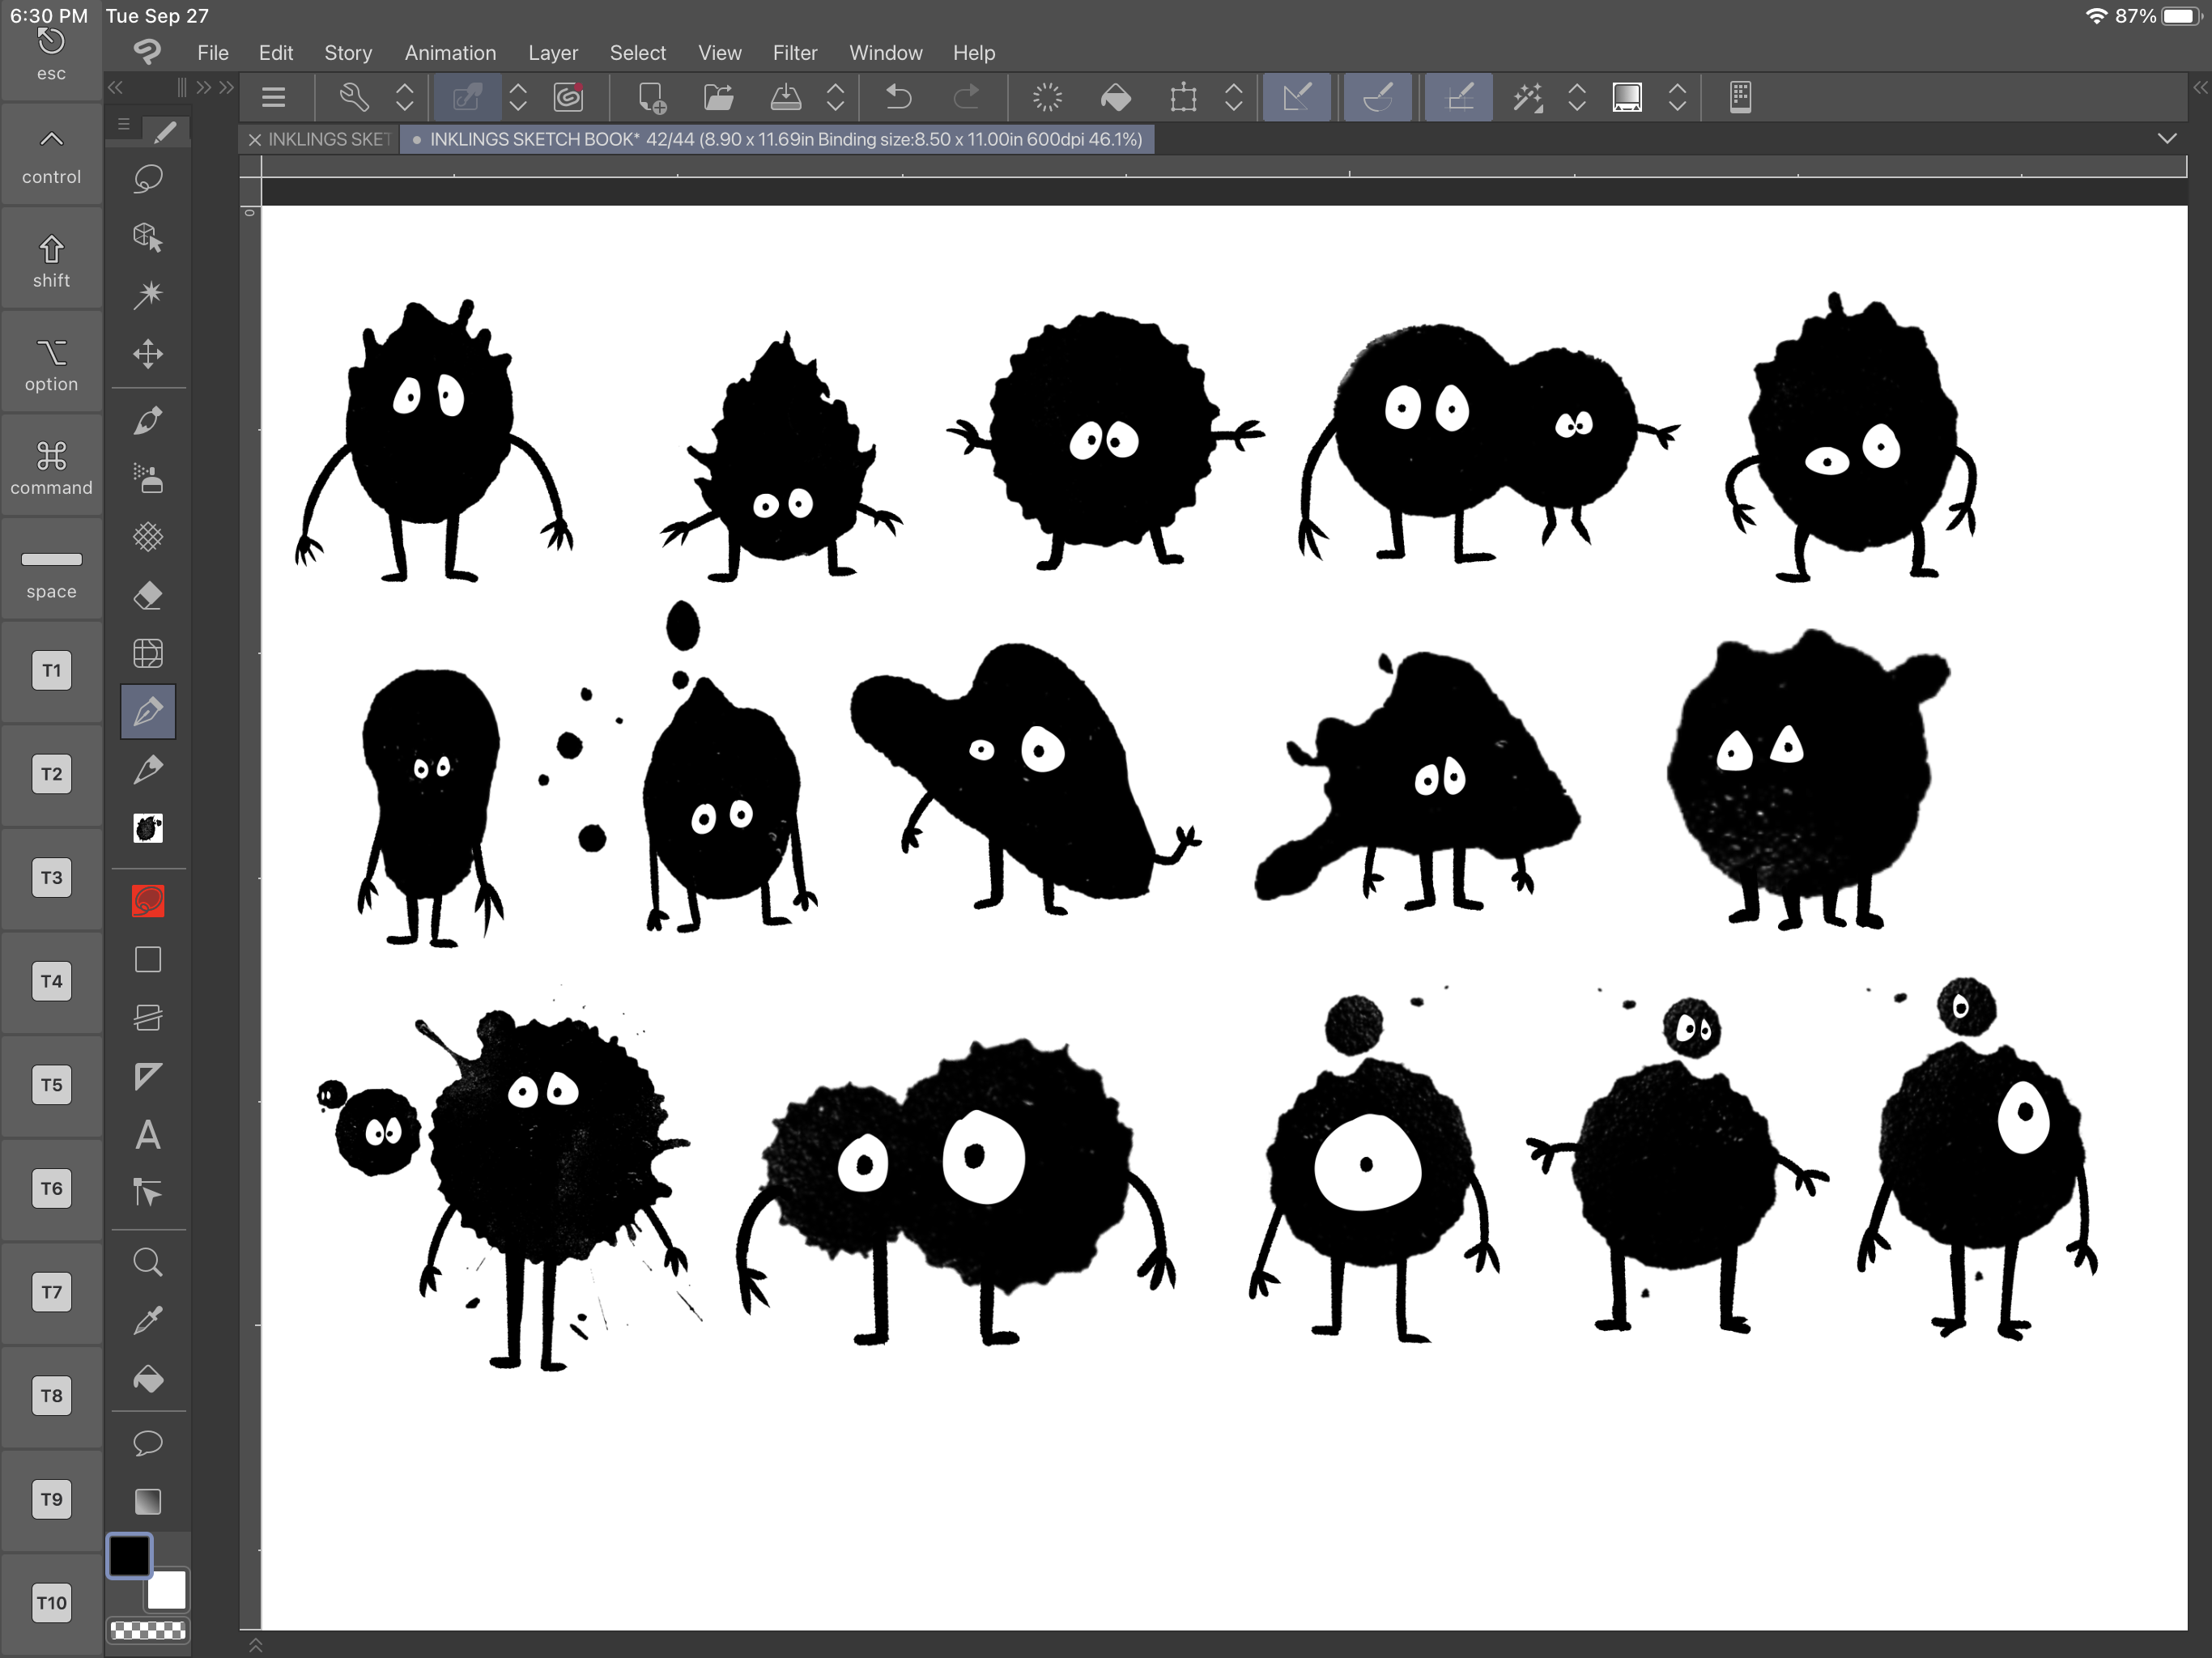Viewport: 2212px width, 1658px height.
Task: Select the Decoration crosshatch tool
Action: (x=148, y=537)
